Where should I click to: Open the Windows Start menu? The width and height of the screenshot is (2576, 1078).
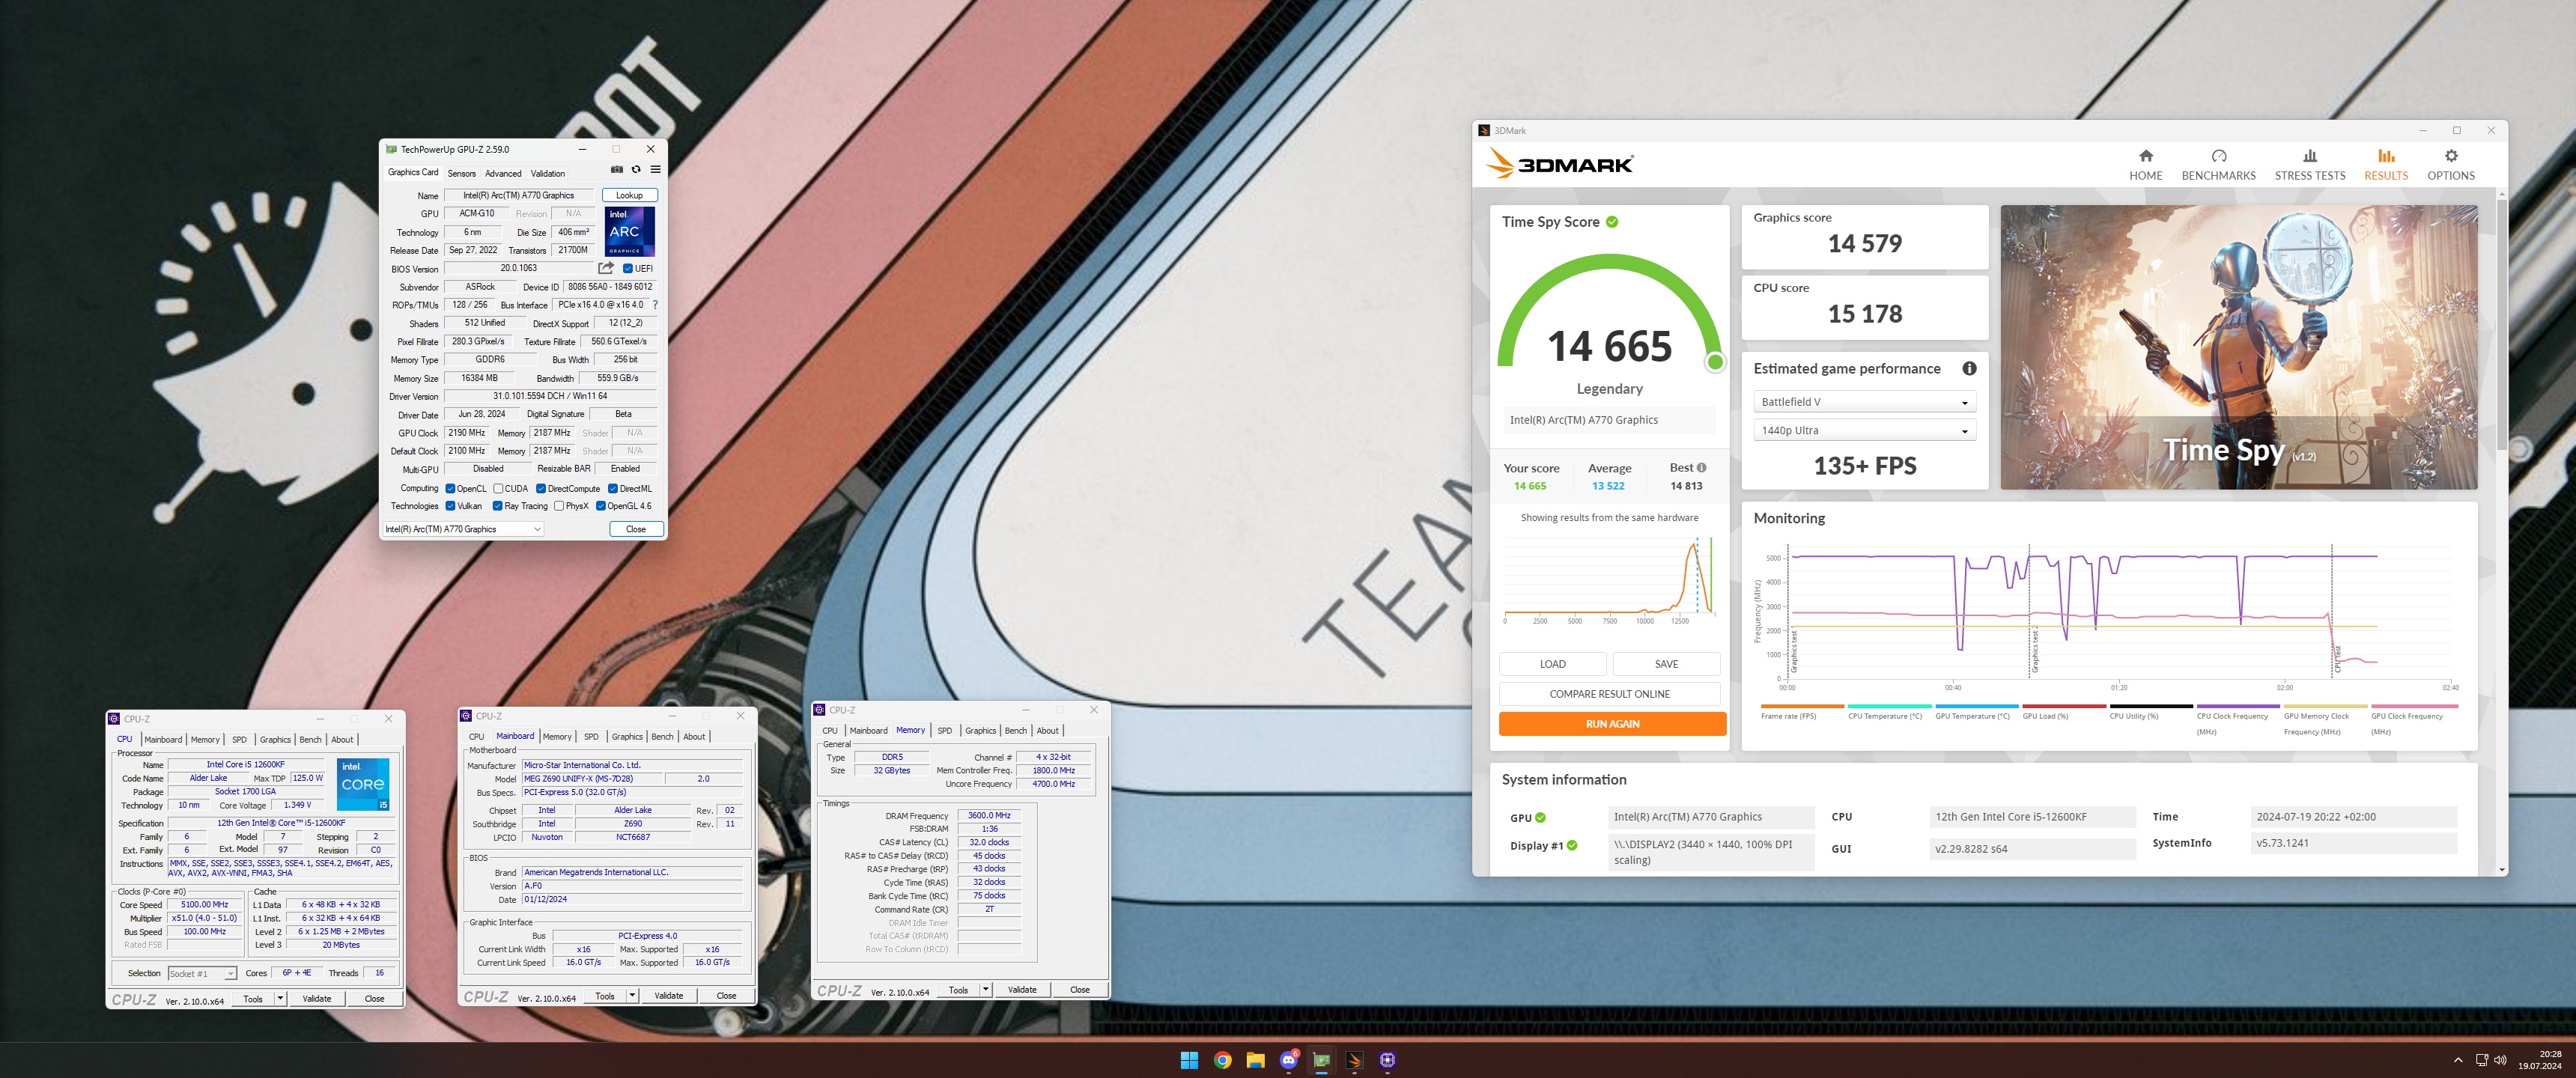(x=1189, y=1060)
